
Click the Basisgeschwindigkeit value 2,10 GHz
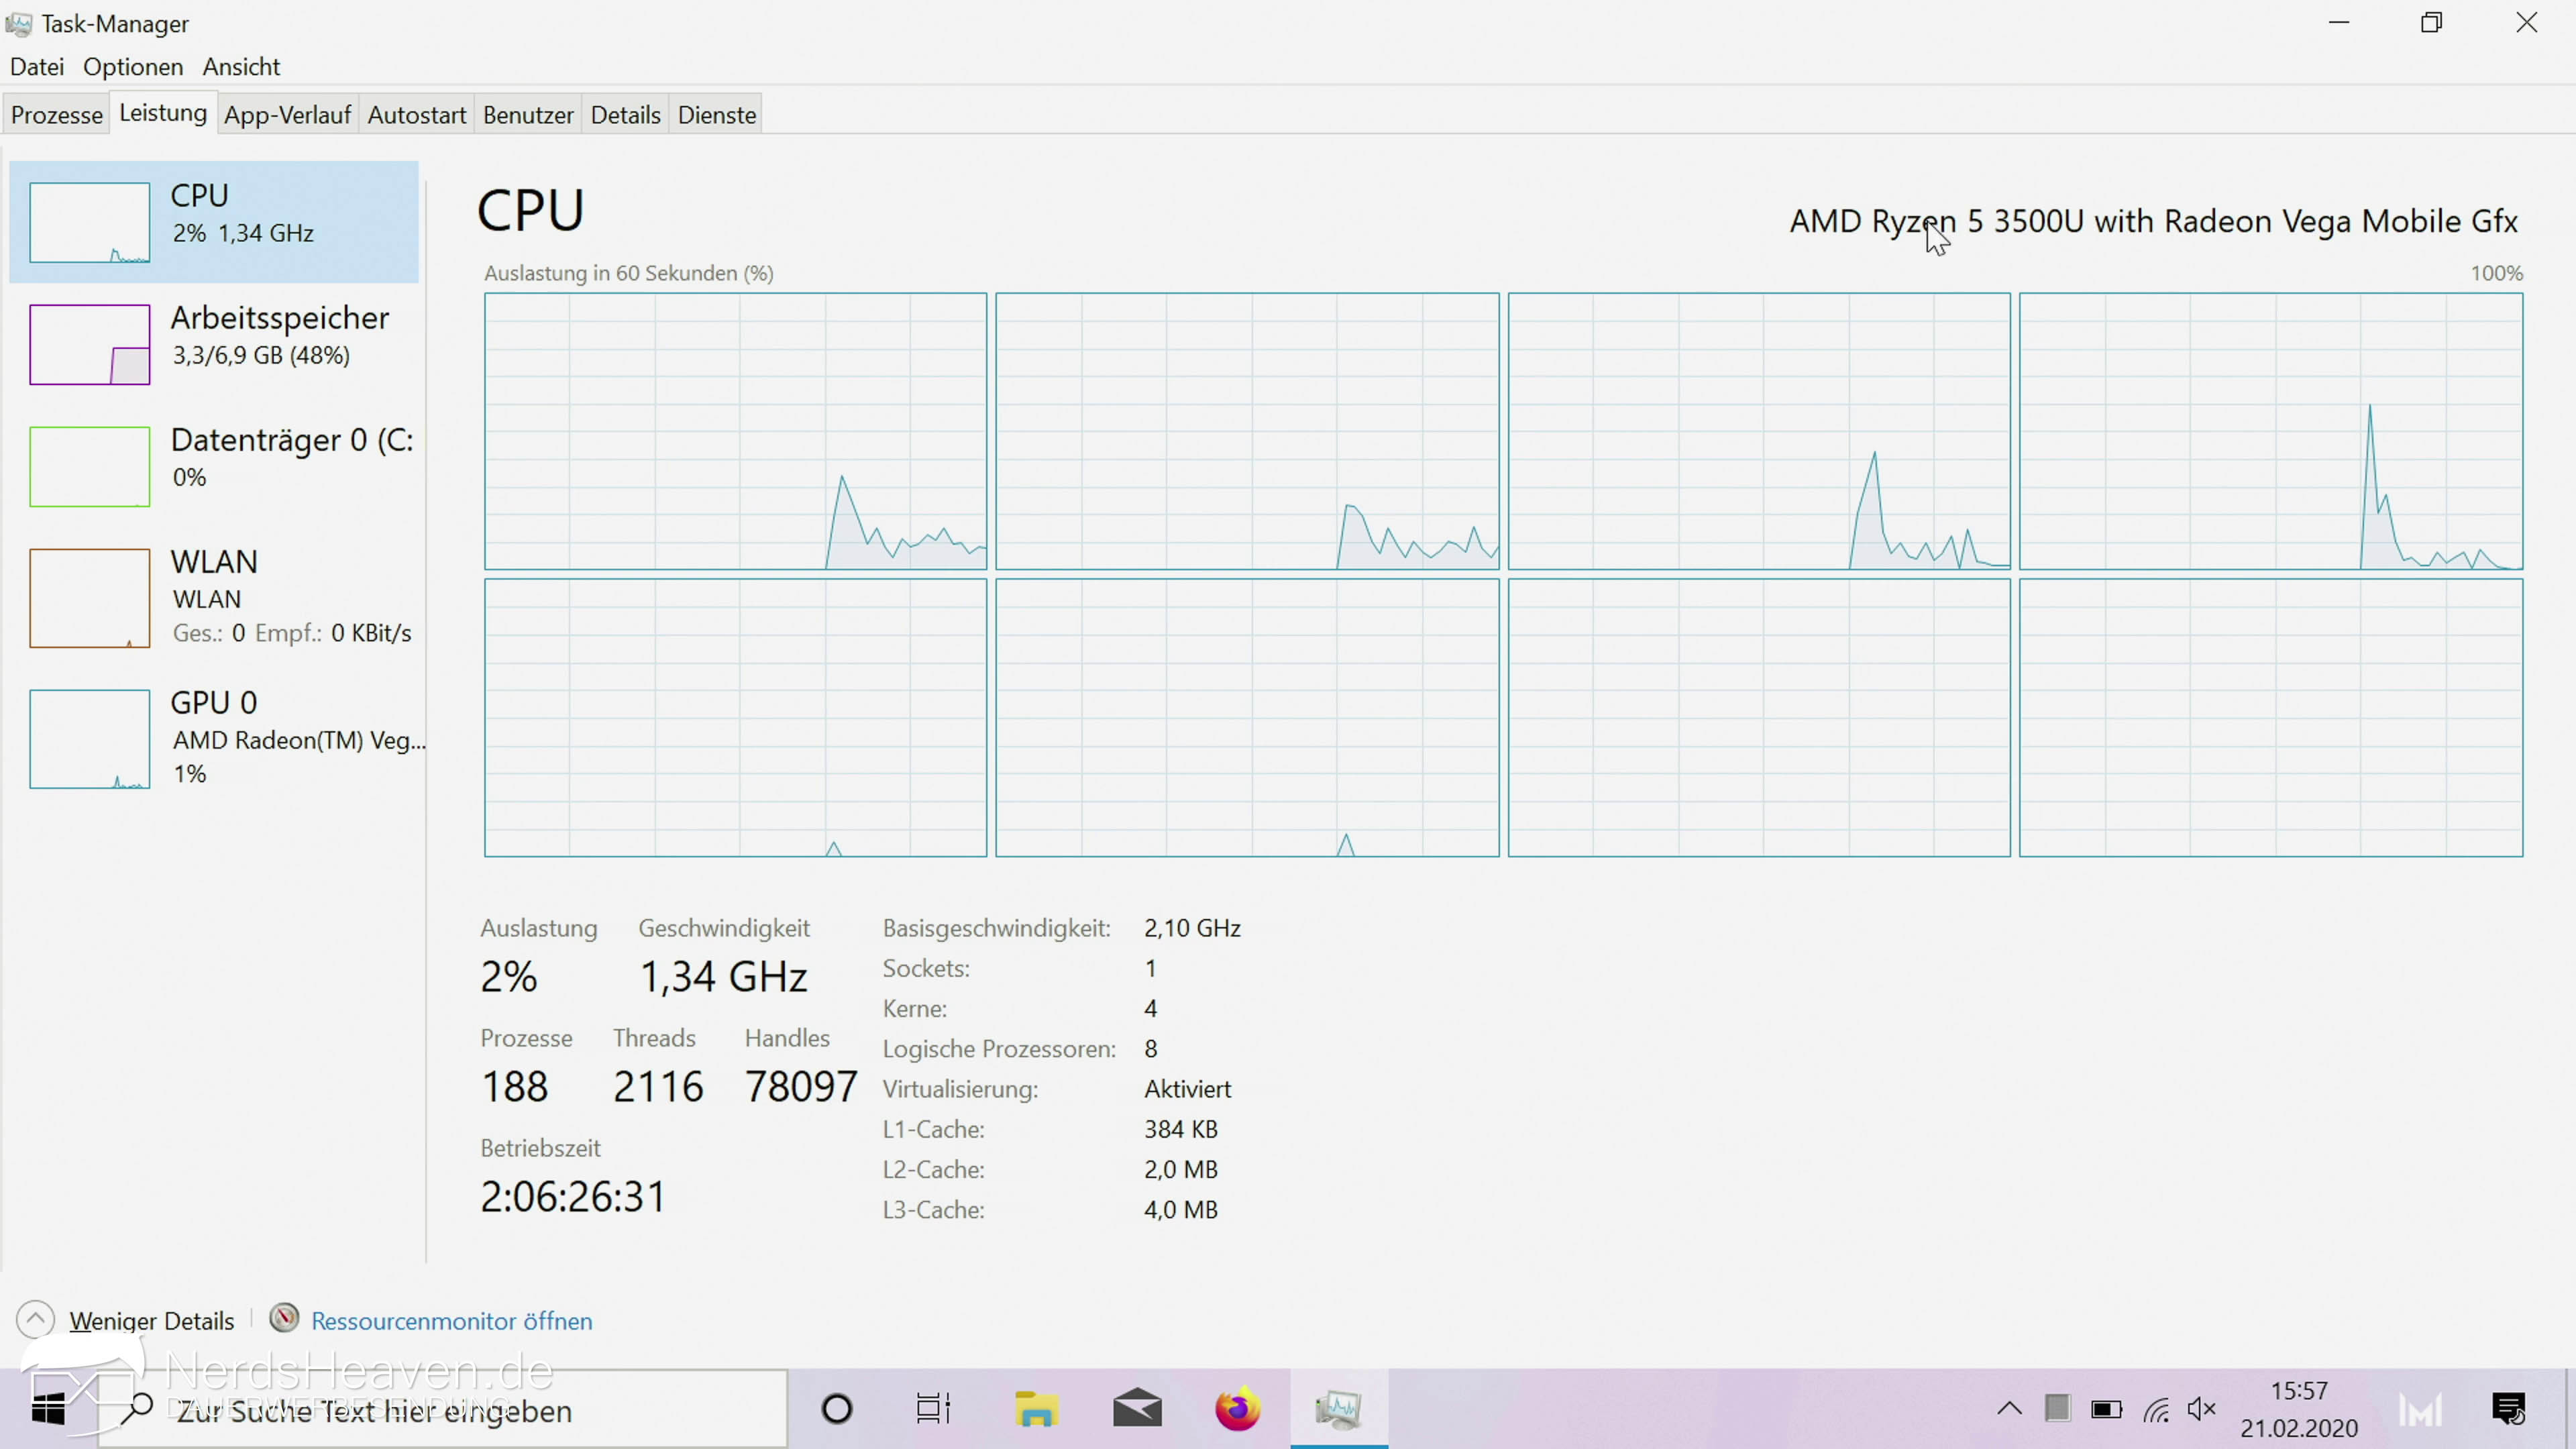[1192, 928]
